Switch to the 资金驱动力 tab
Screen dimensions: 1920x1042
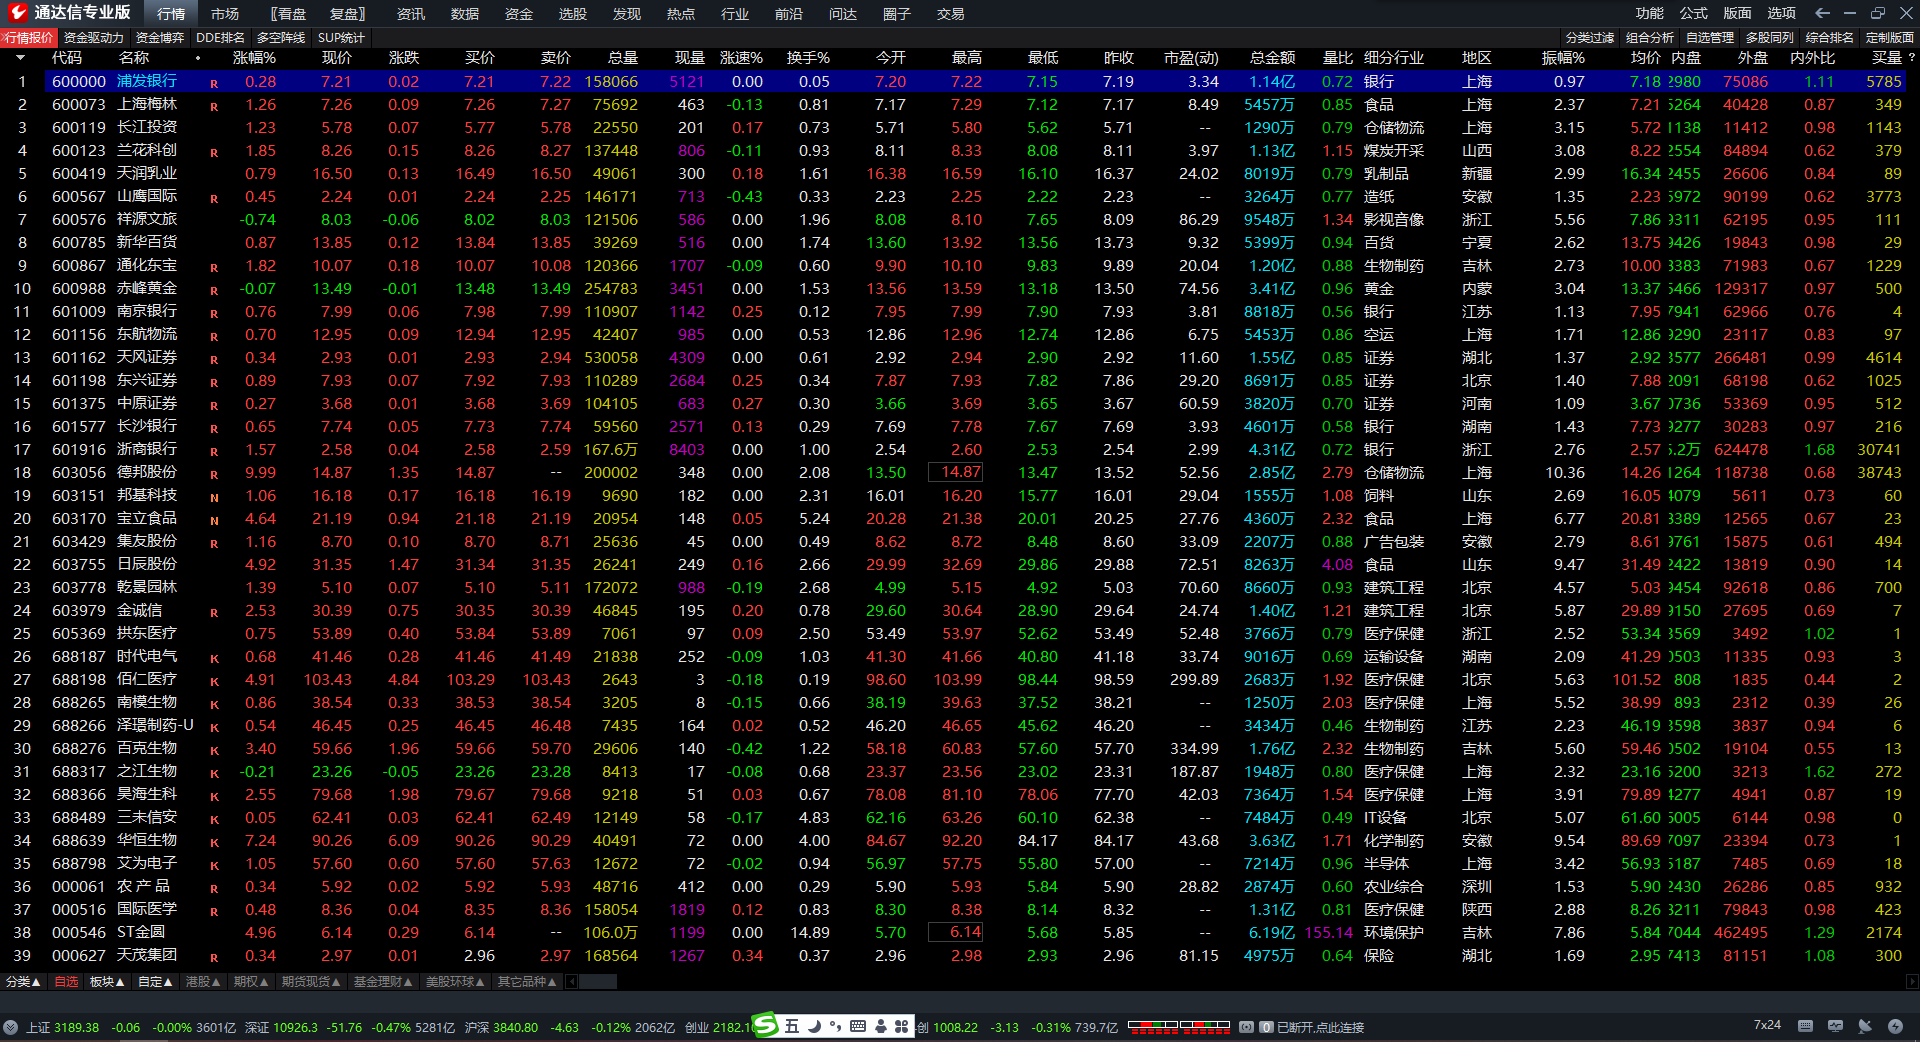[94, 38]
